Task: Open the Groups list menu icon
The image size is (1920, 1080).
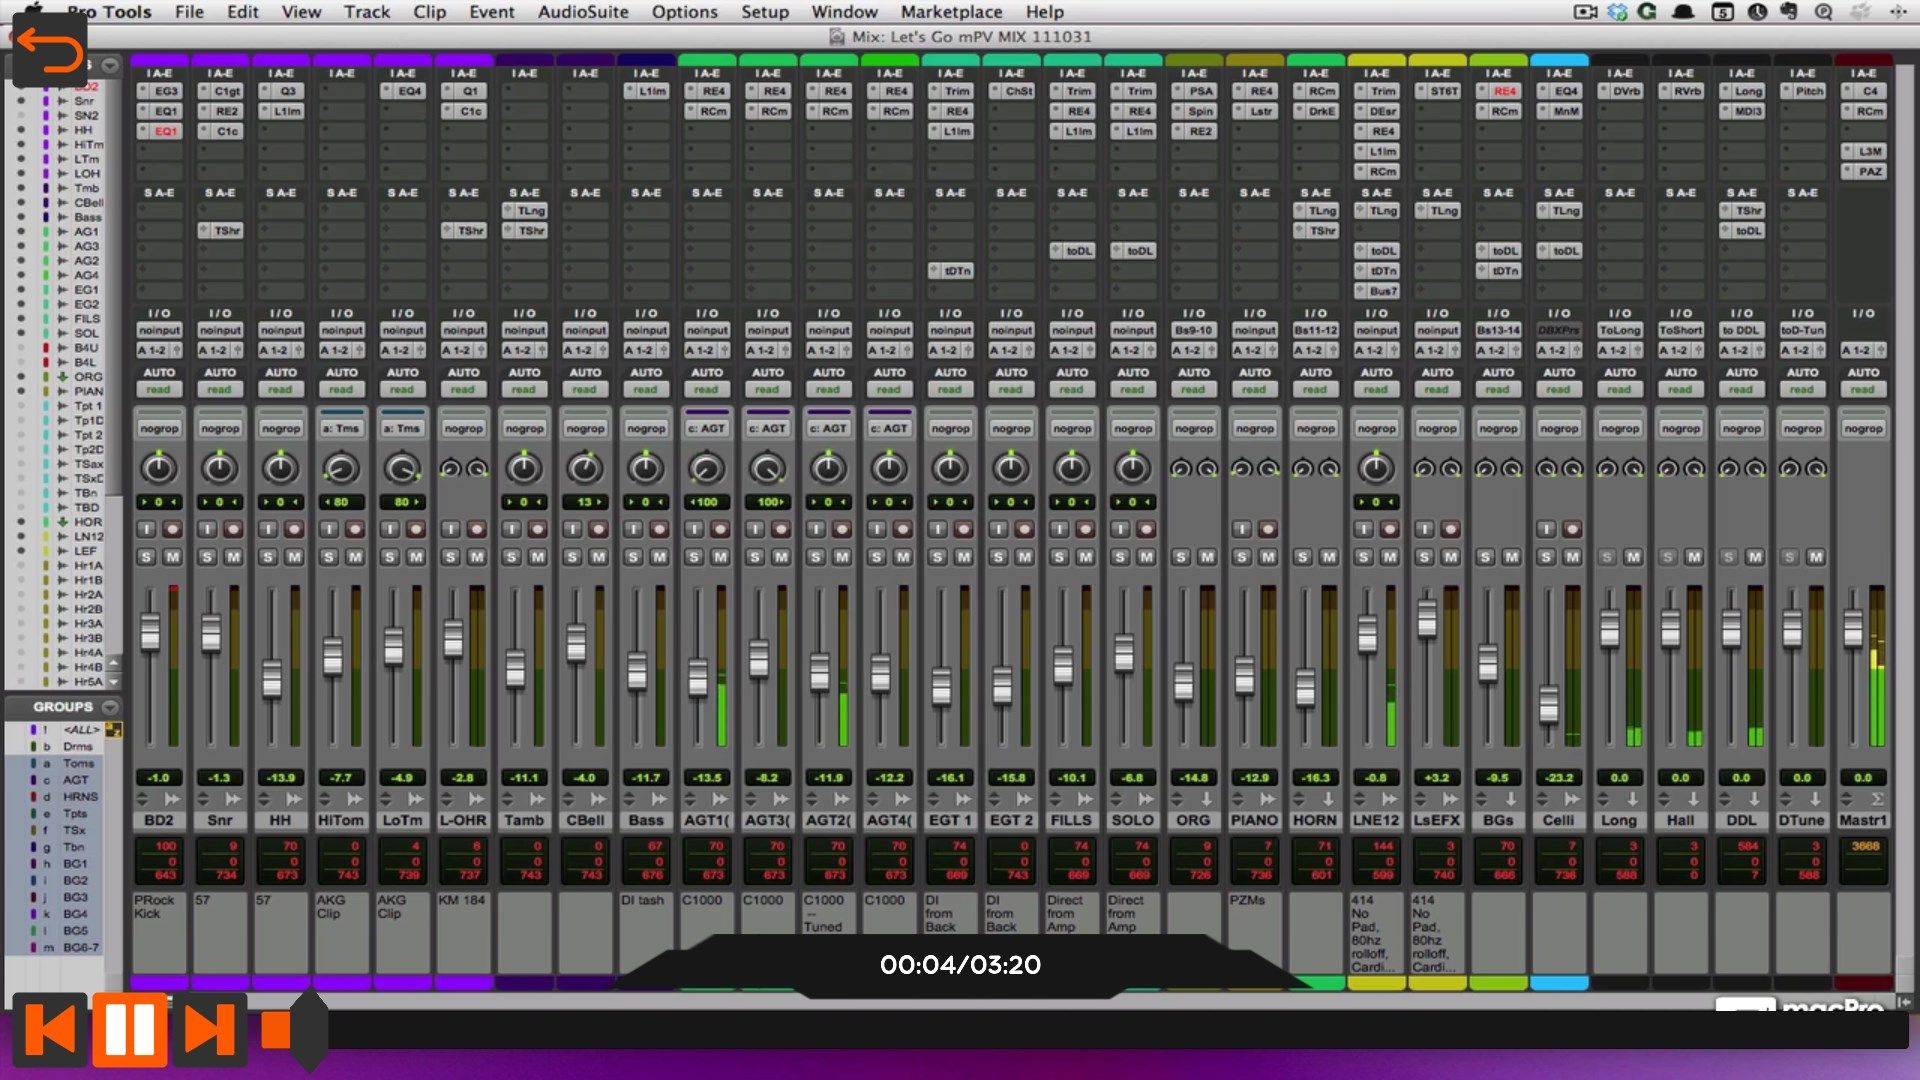Action: coord(110,707)
